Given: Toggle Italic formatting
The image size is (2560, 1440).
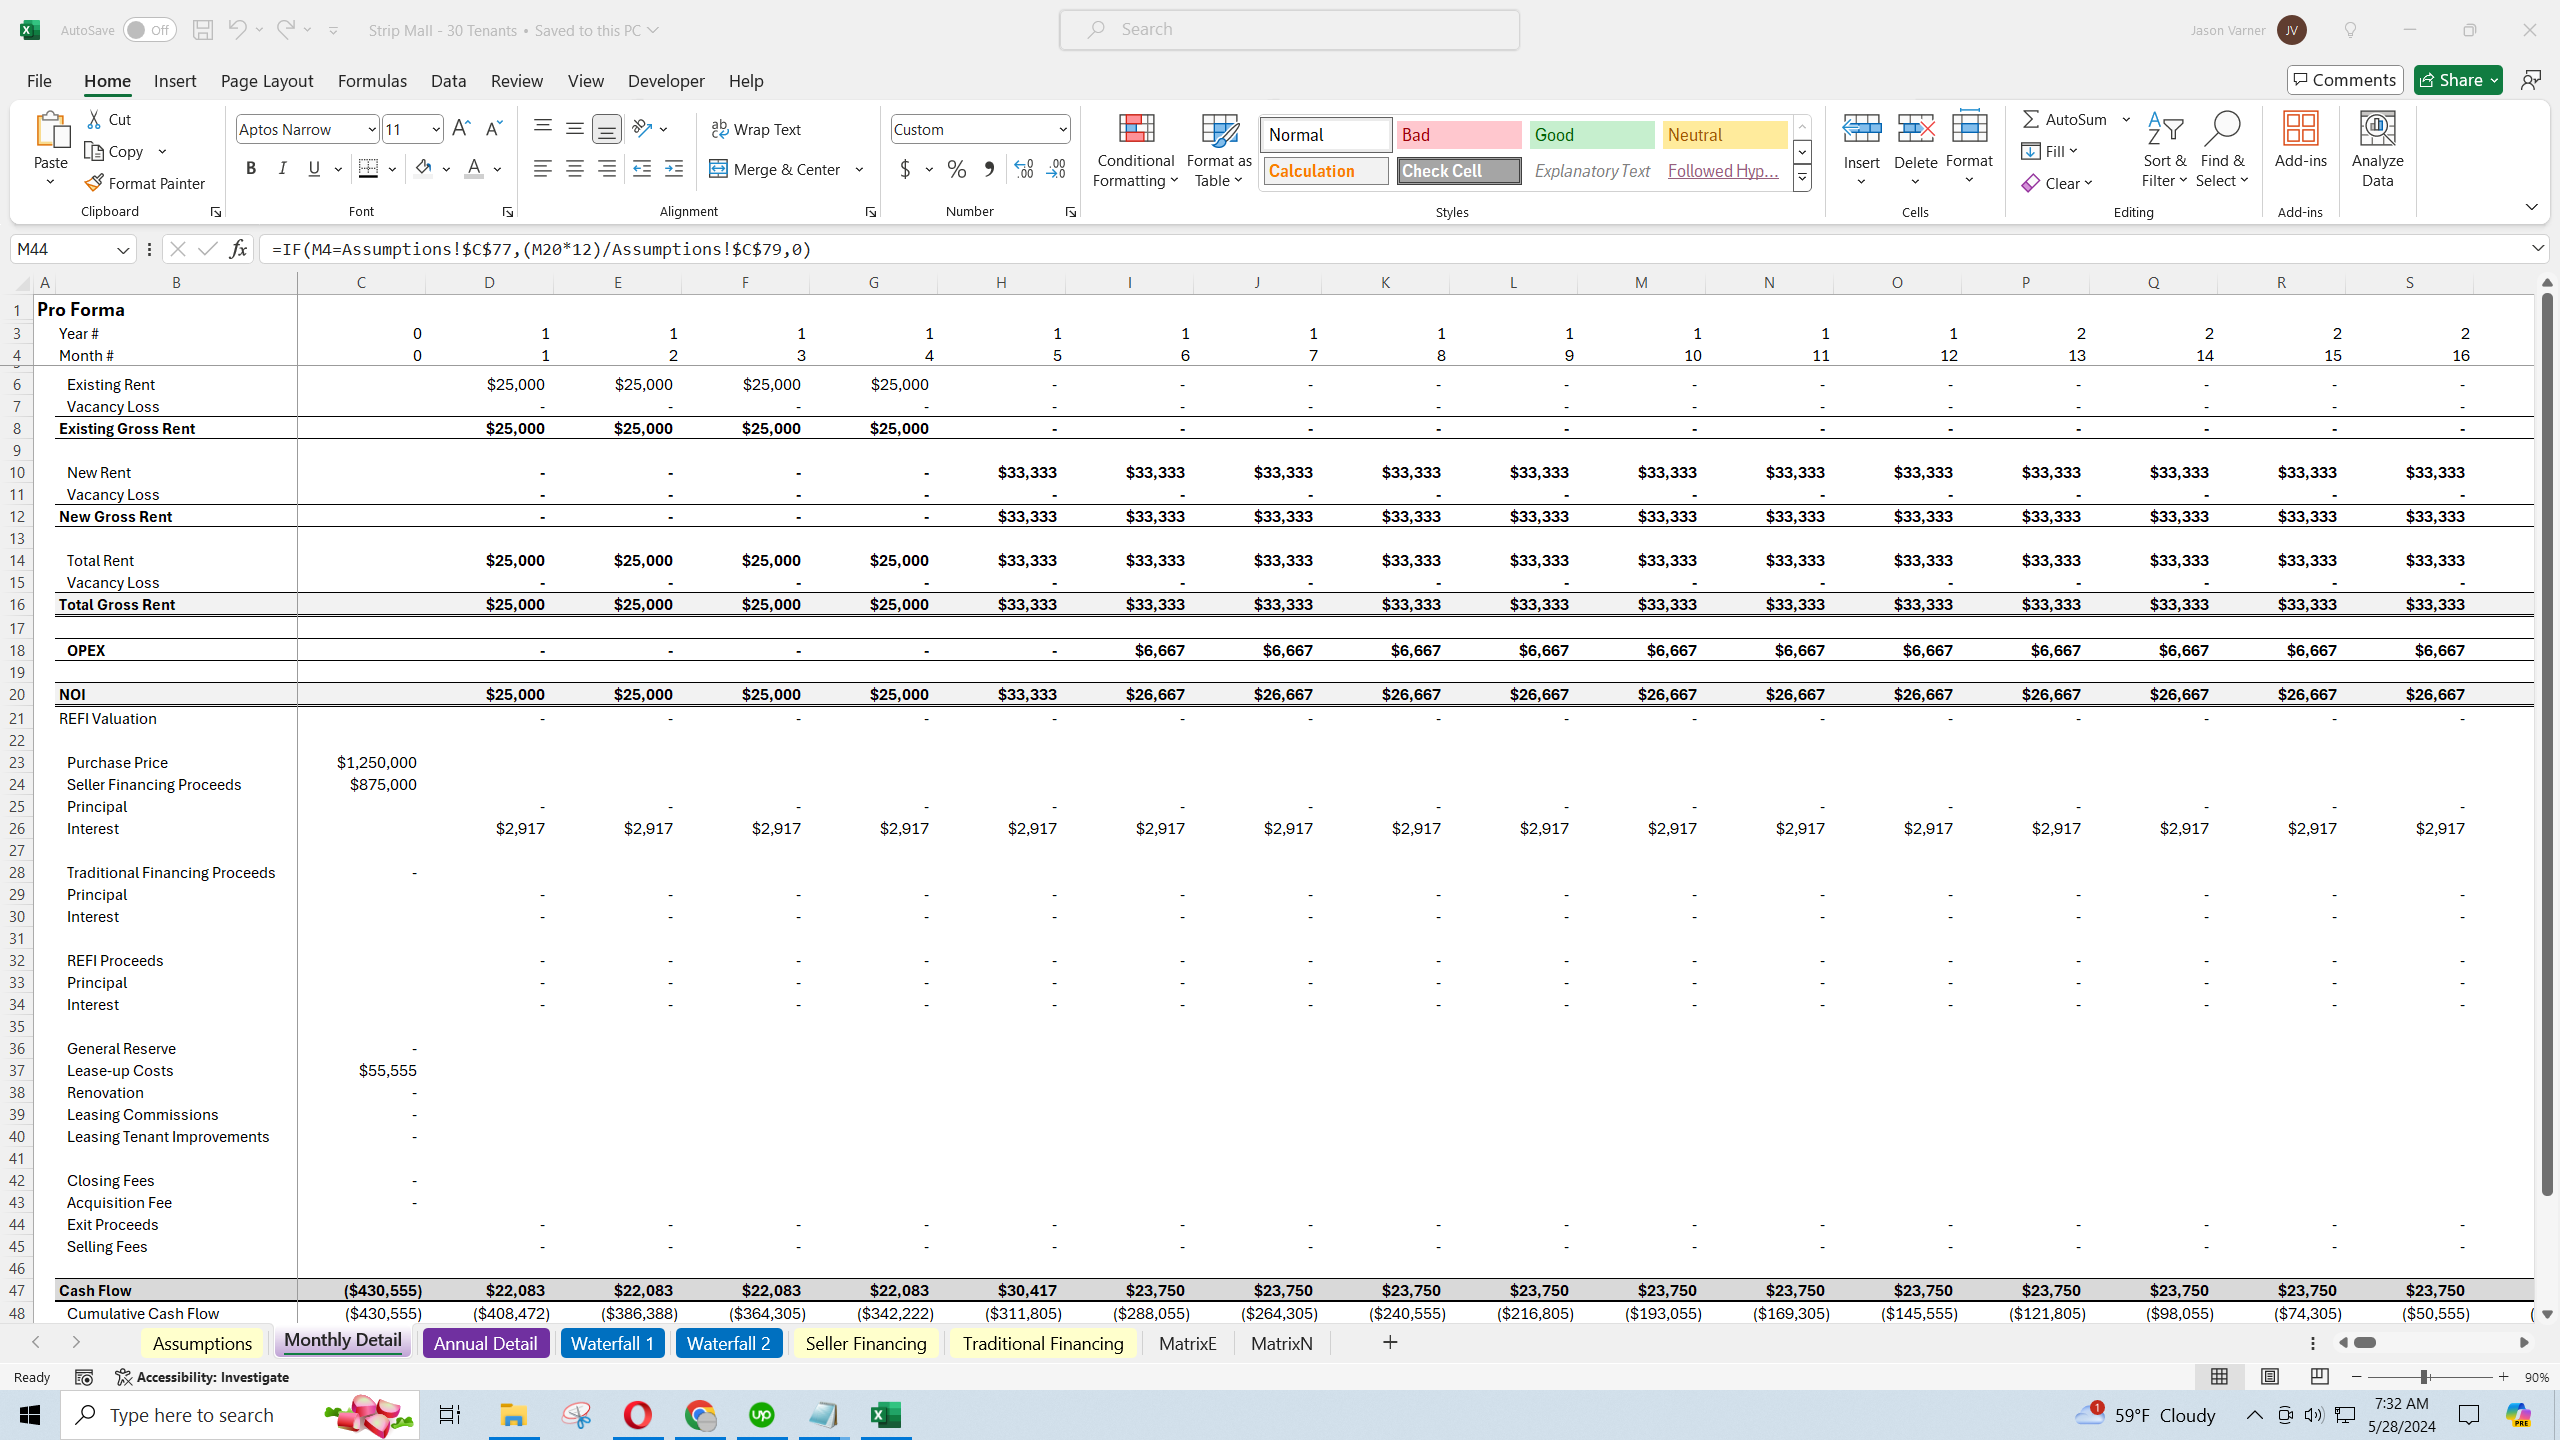Looking at the screenshot, I should [x=283, y=169].
